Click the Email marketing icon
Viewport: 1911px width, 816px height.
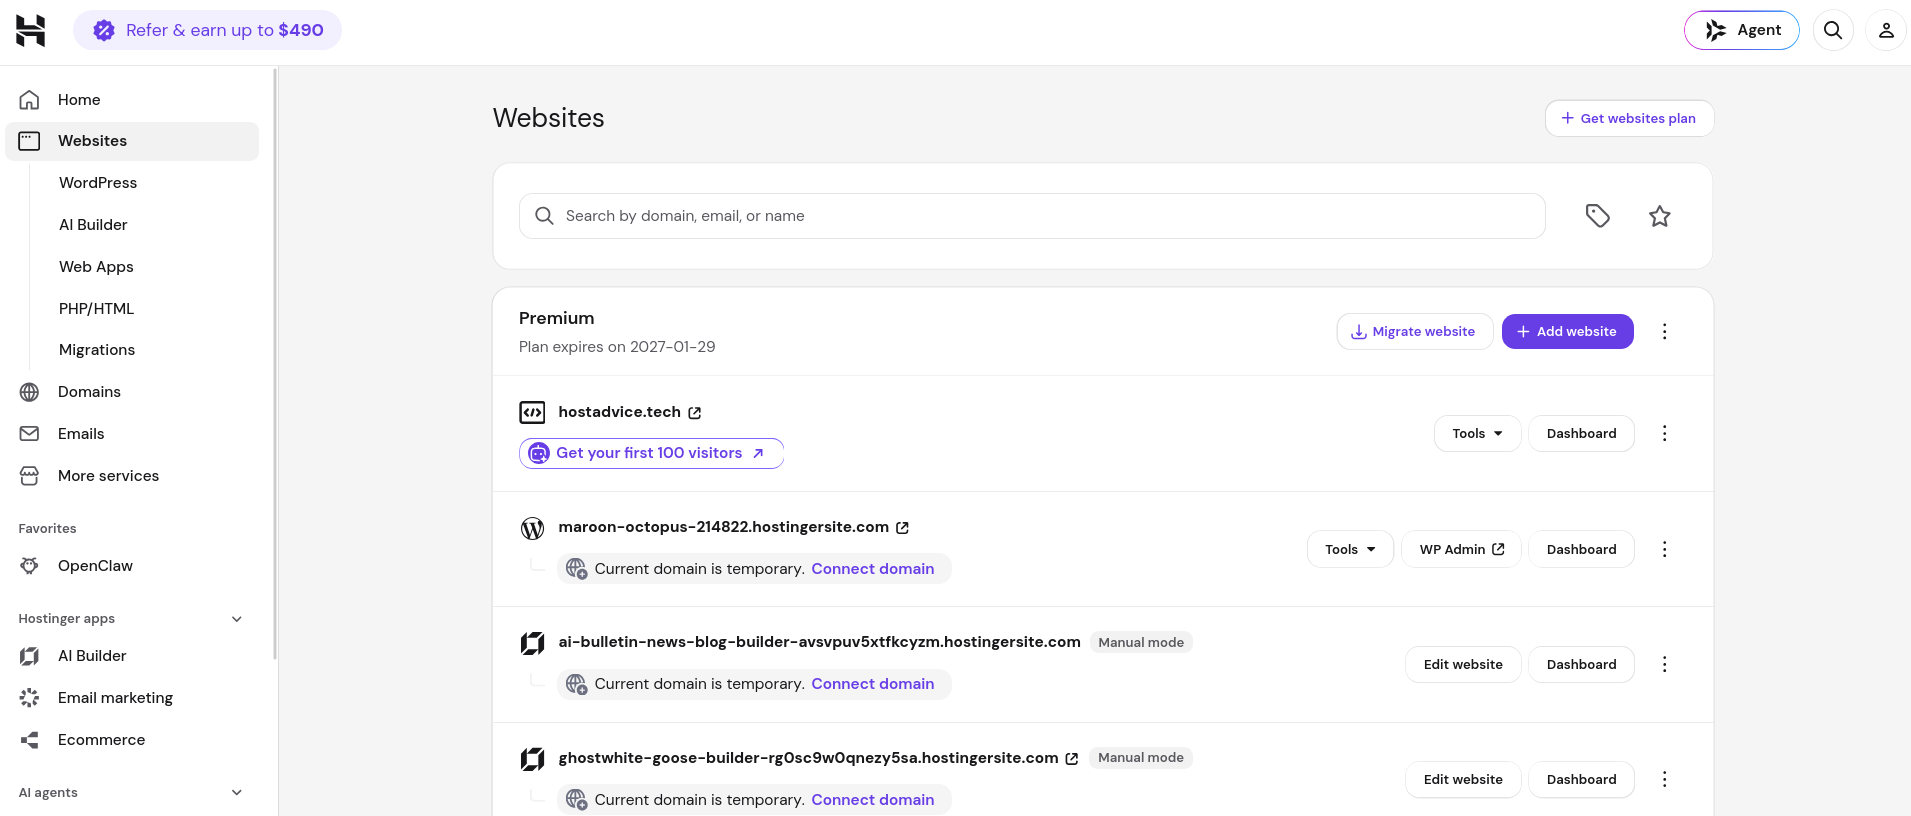[x=30, y=698]
